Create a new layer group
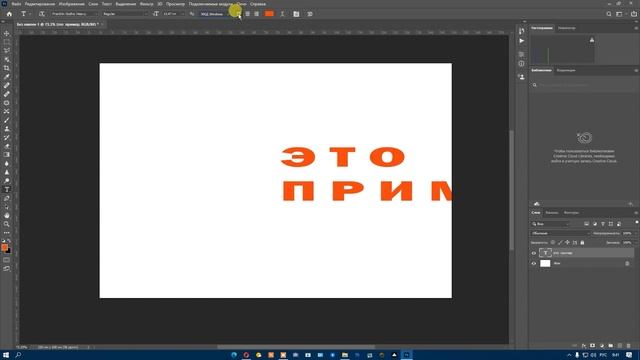 click(611, 346)
